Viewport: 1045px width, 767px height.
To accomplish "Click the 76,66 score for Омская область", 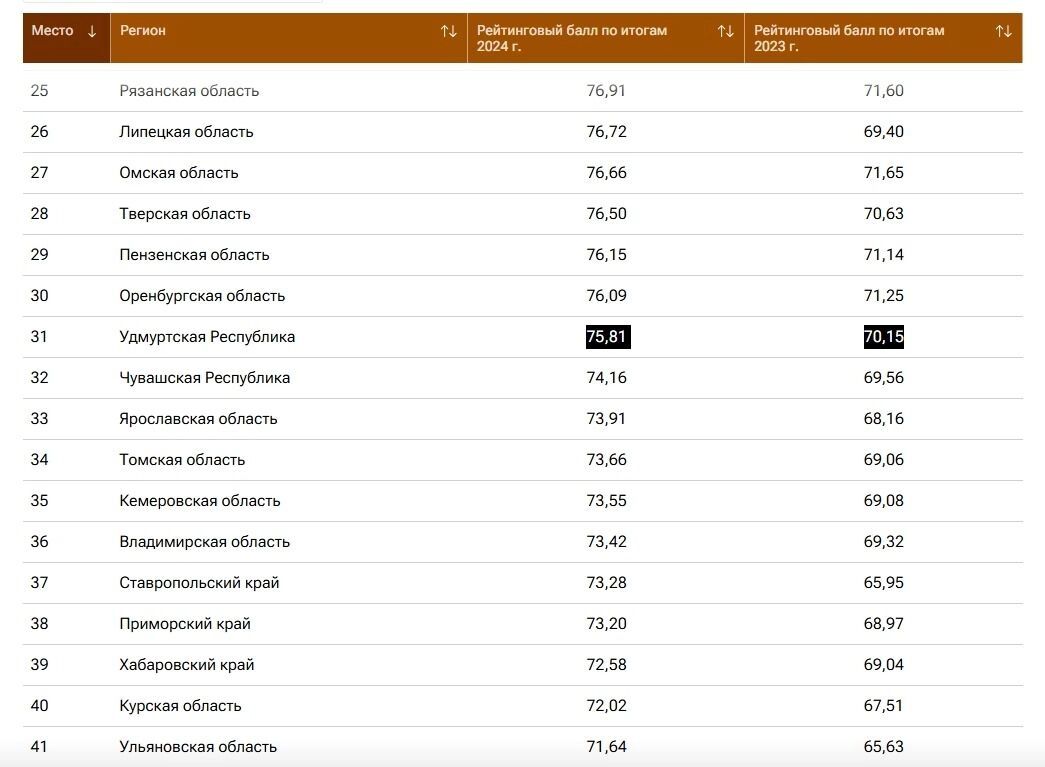I will [x=606, y=173].
